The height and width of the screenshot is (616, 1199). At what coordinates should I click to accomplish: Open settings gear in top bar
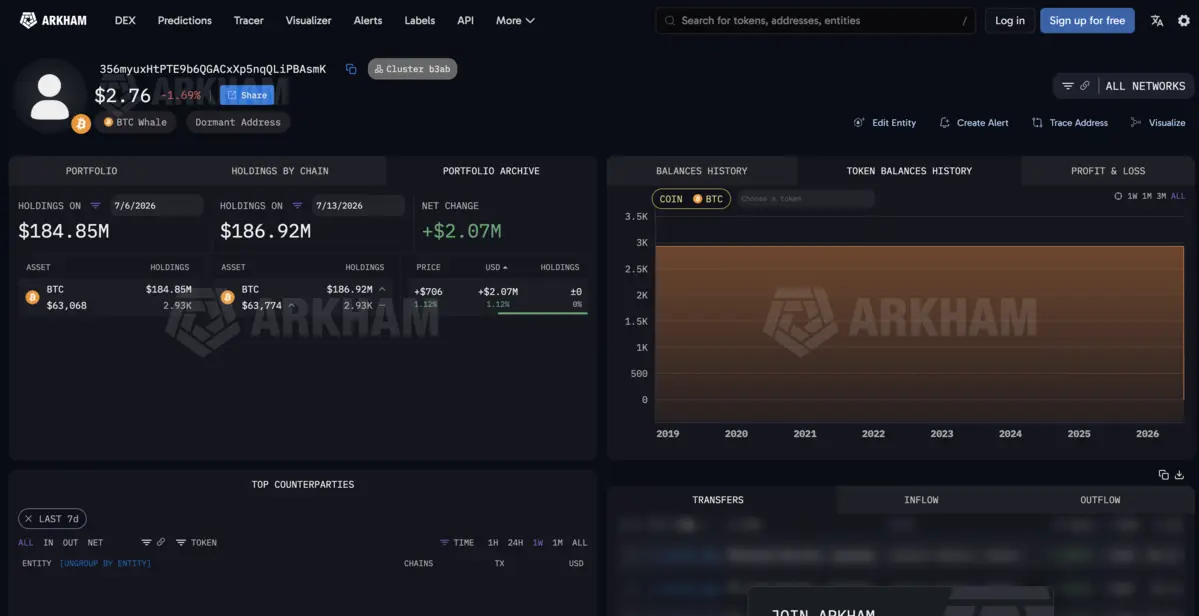pos(1184,21)
